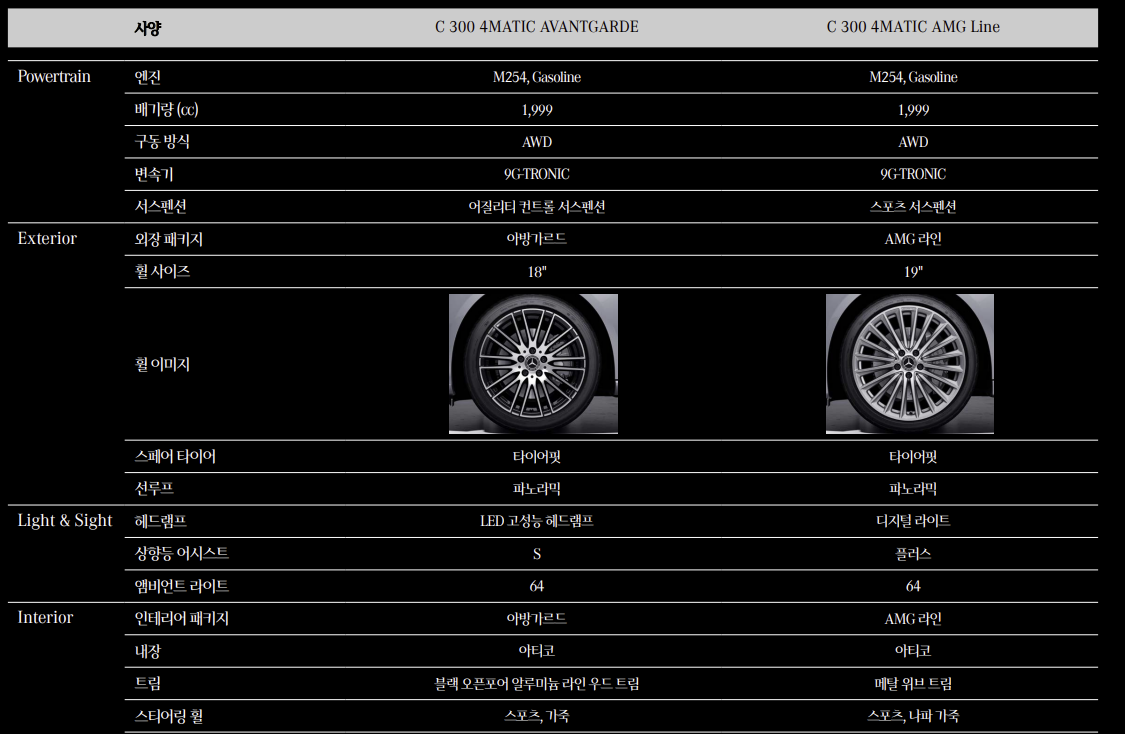
Task: Click the 18" wheel size value
Action: (537, 272)
